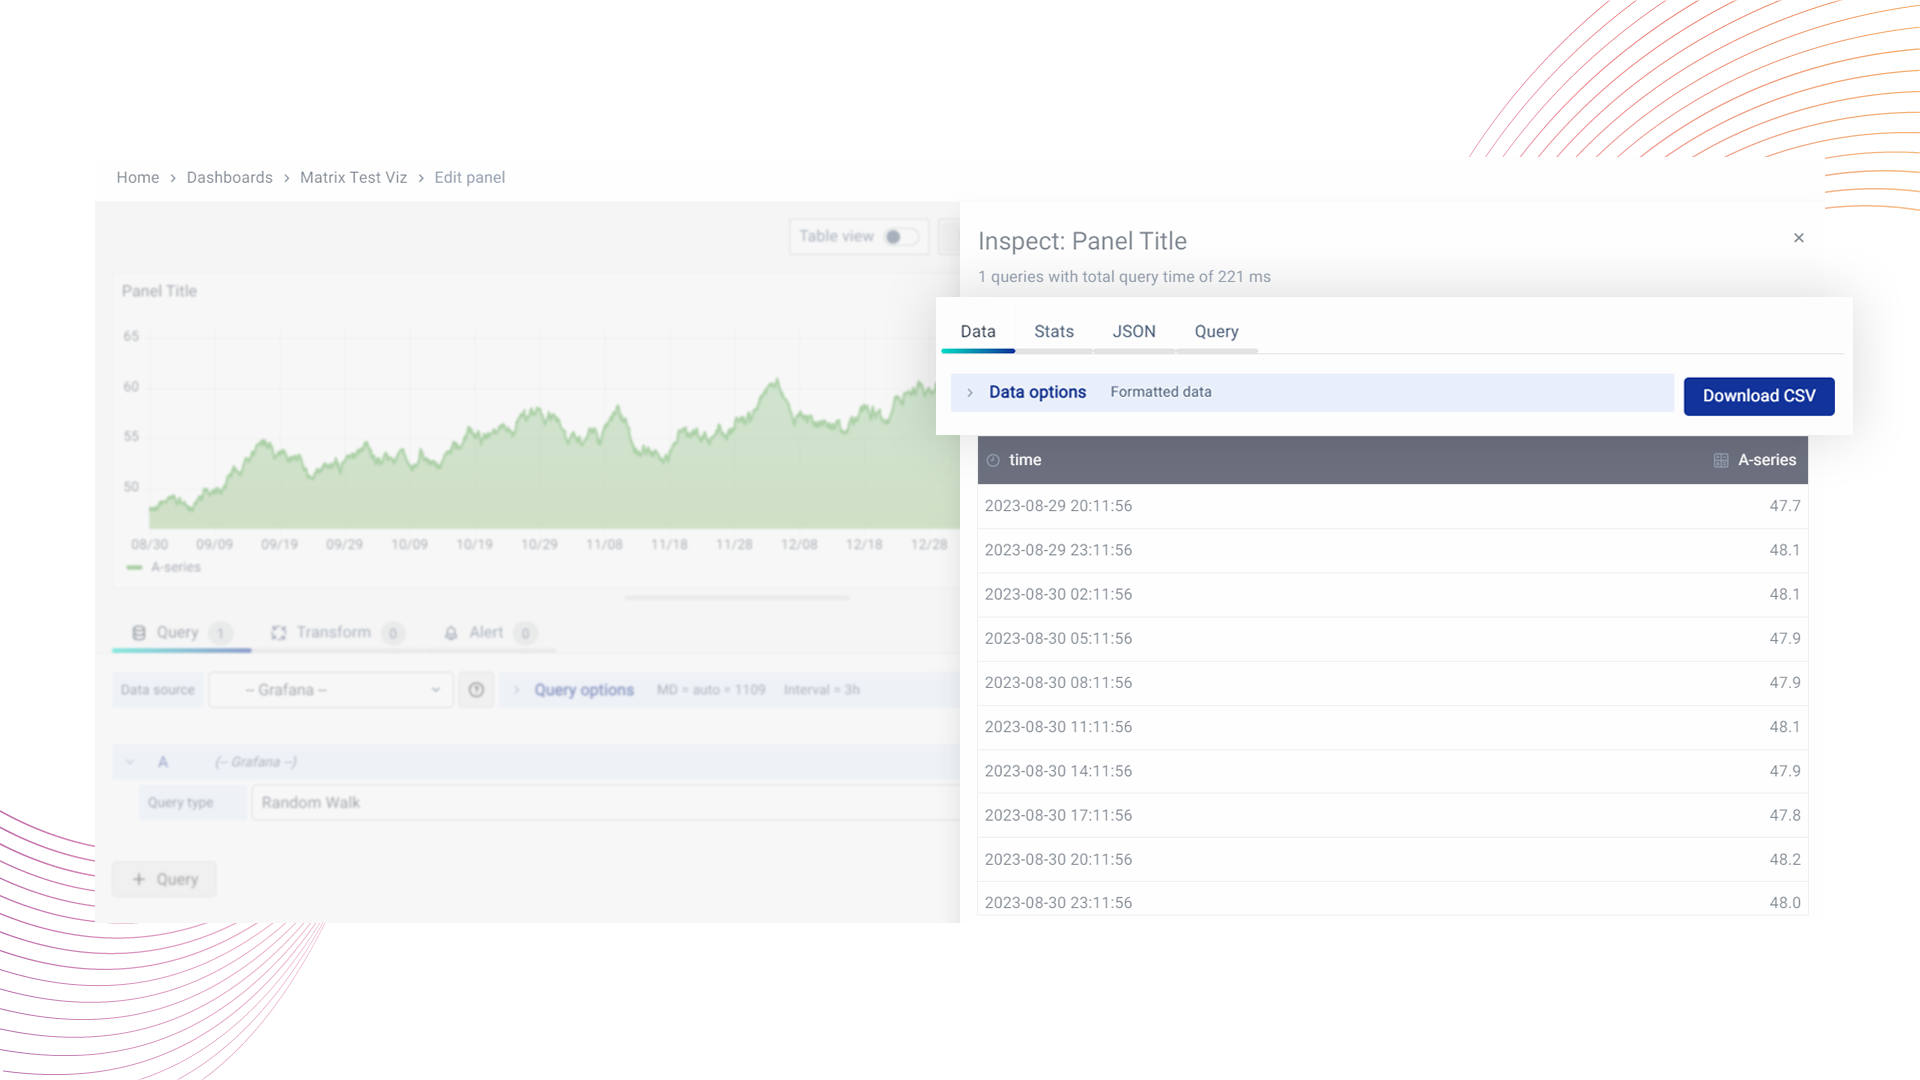Open data source help icon
Image resolution: width=1920 pixels, height=1080 pixels.
pyautogui.click(x=476, y=690)
